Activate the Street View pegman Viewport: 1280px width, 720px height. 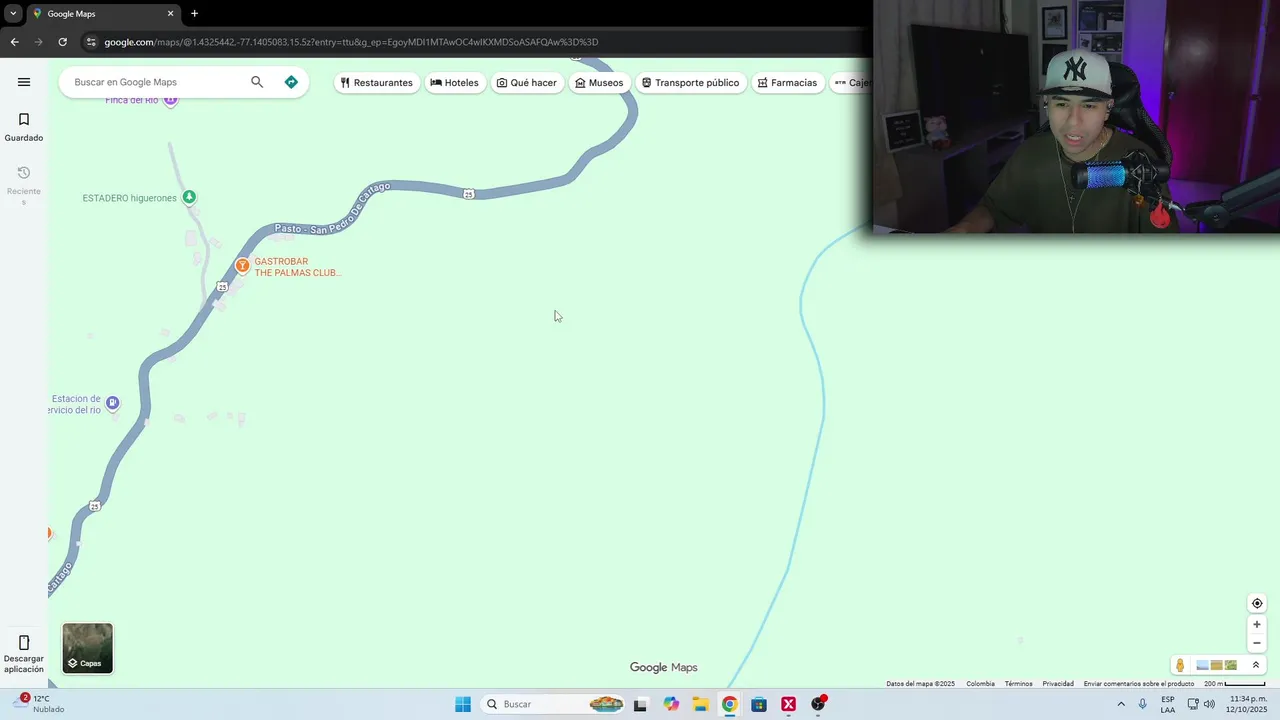[x=1180, y=665]
